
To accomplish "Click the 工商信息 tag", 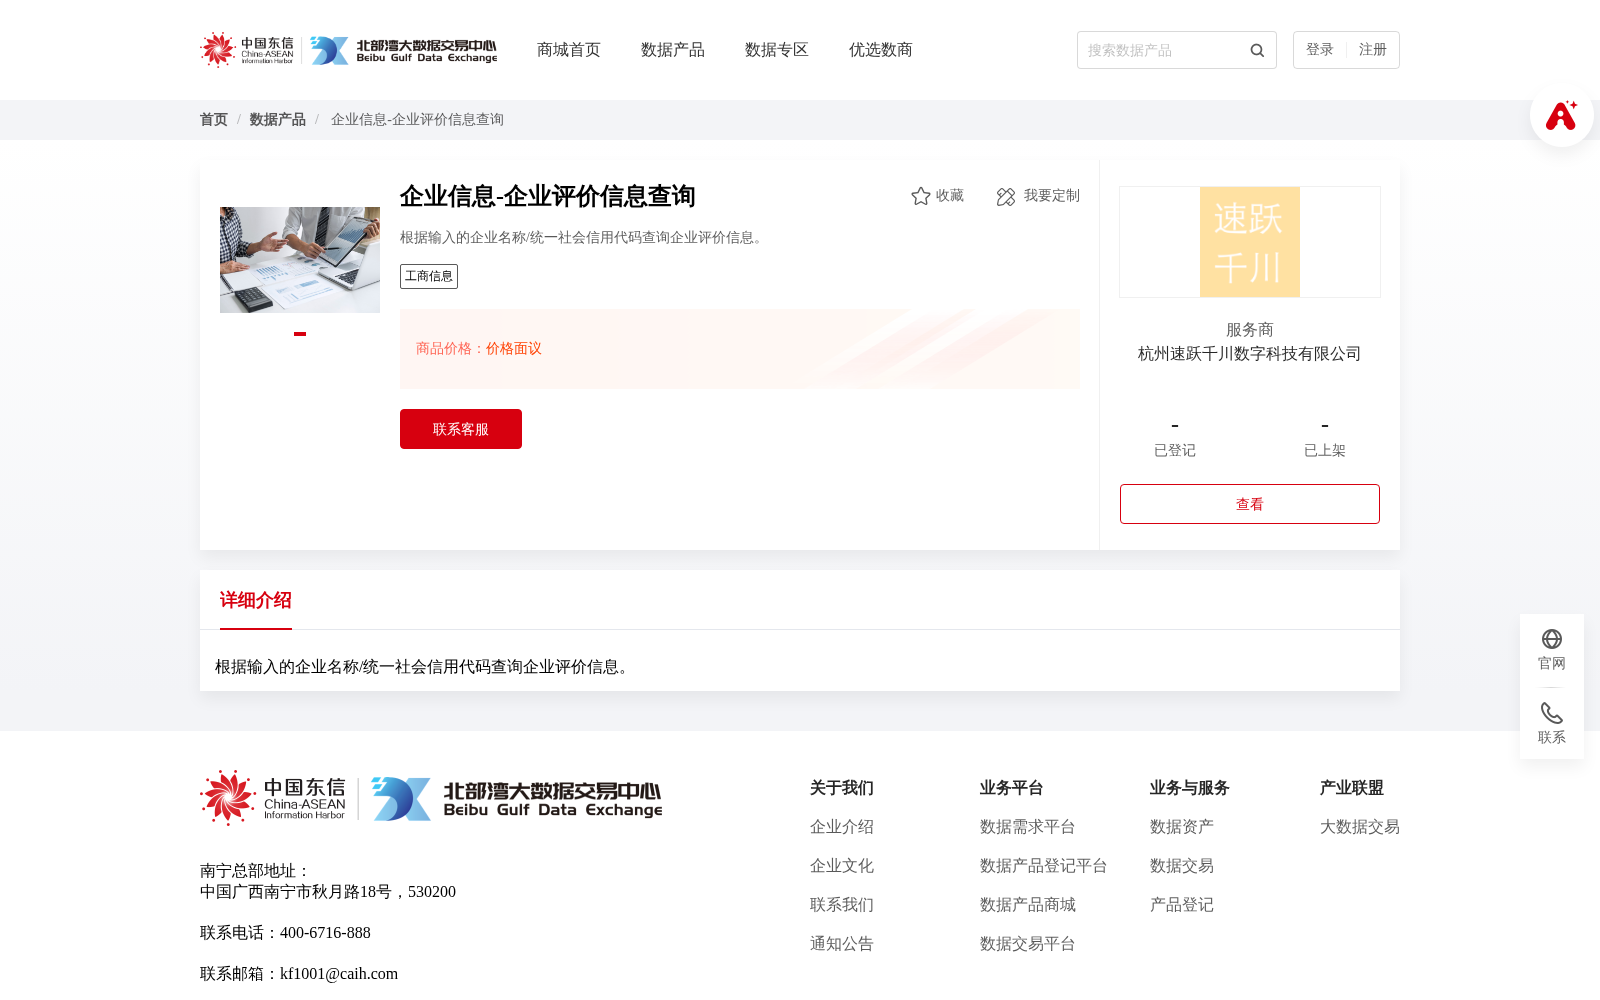I will point(429,276).
